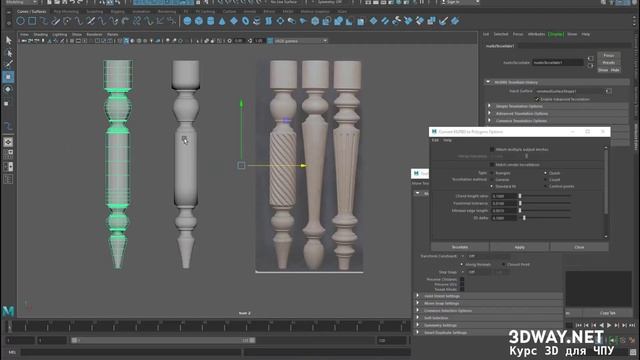
Task: Click the single-pane layout icon in left sidebar
Action: click(x=8, y=142)
